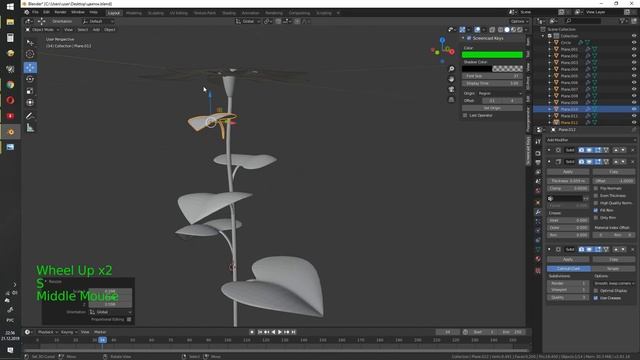The width and height of the screenshot is (640, 360).
Task: Open the Origin Region dropdown
Action: (x=500, y=93)
